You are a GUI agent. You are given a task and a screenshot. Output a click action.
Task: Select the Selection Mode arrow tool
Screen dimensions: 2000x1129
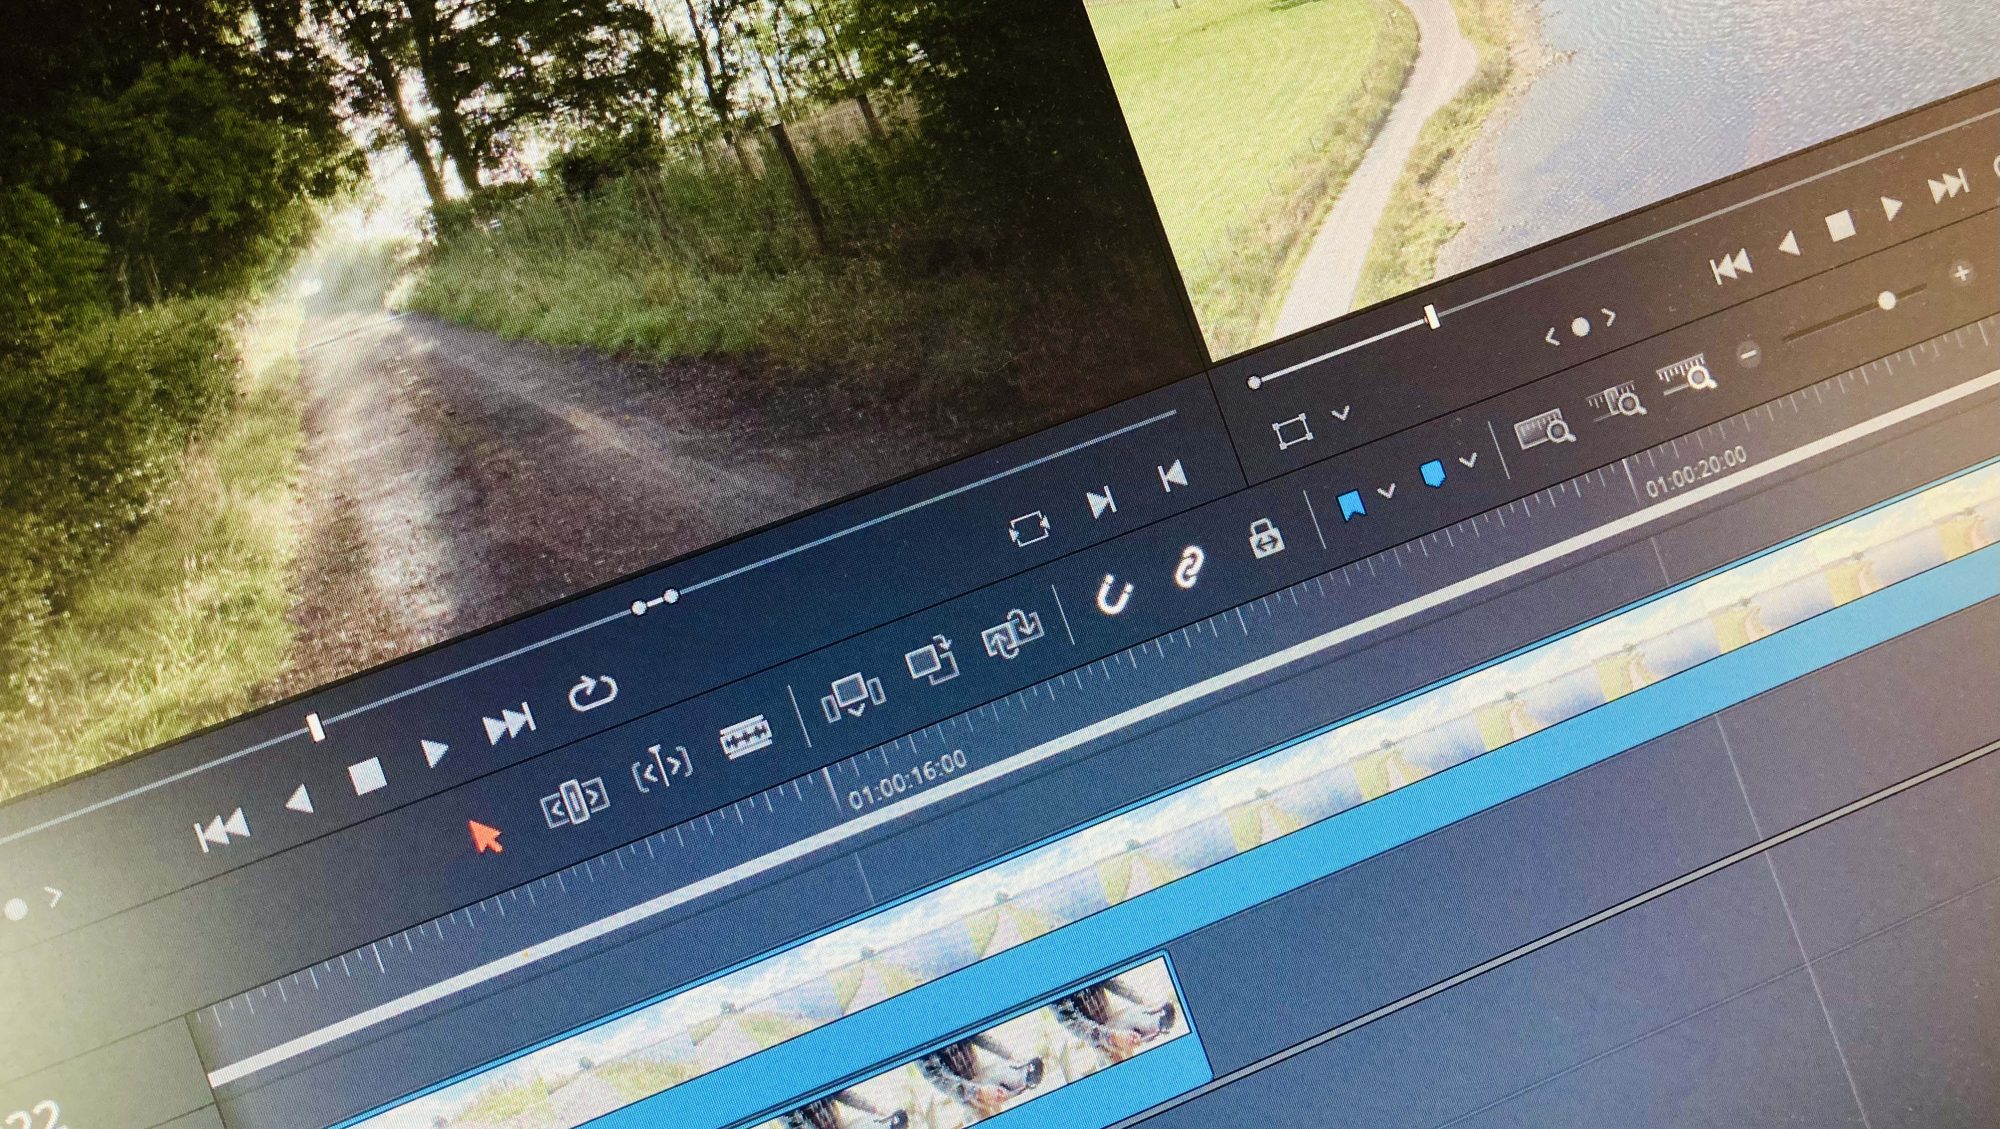coord(486,836)
